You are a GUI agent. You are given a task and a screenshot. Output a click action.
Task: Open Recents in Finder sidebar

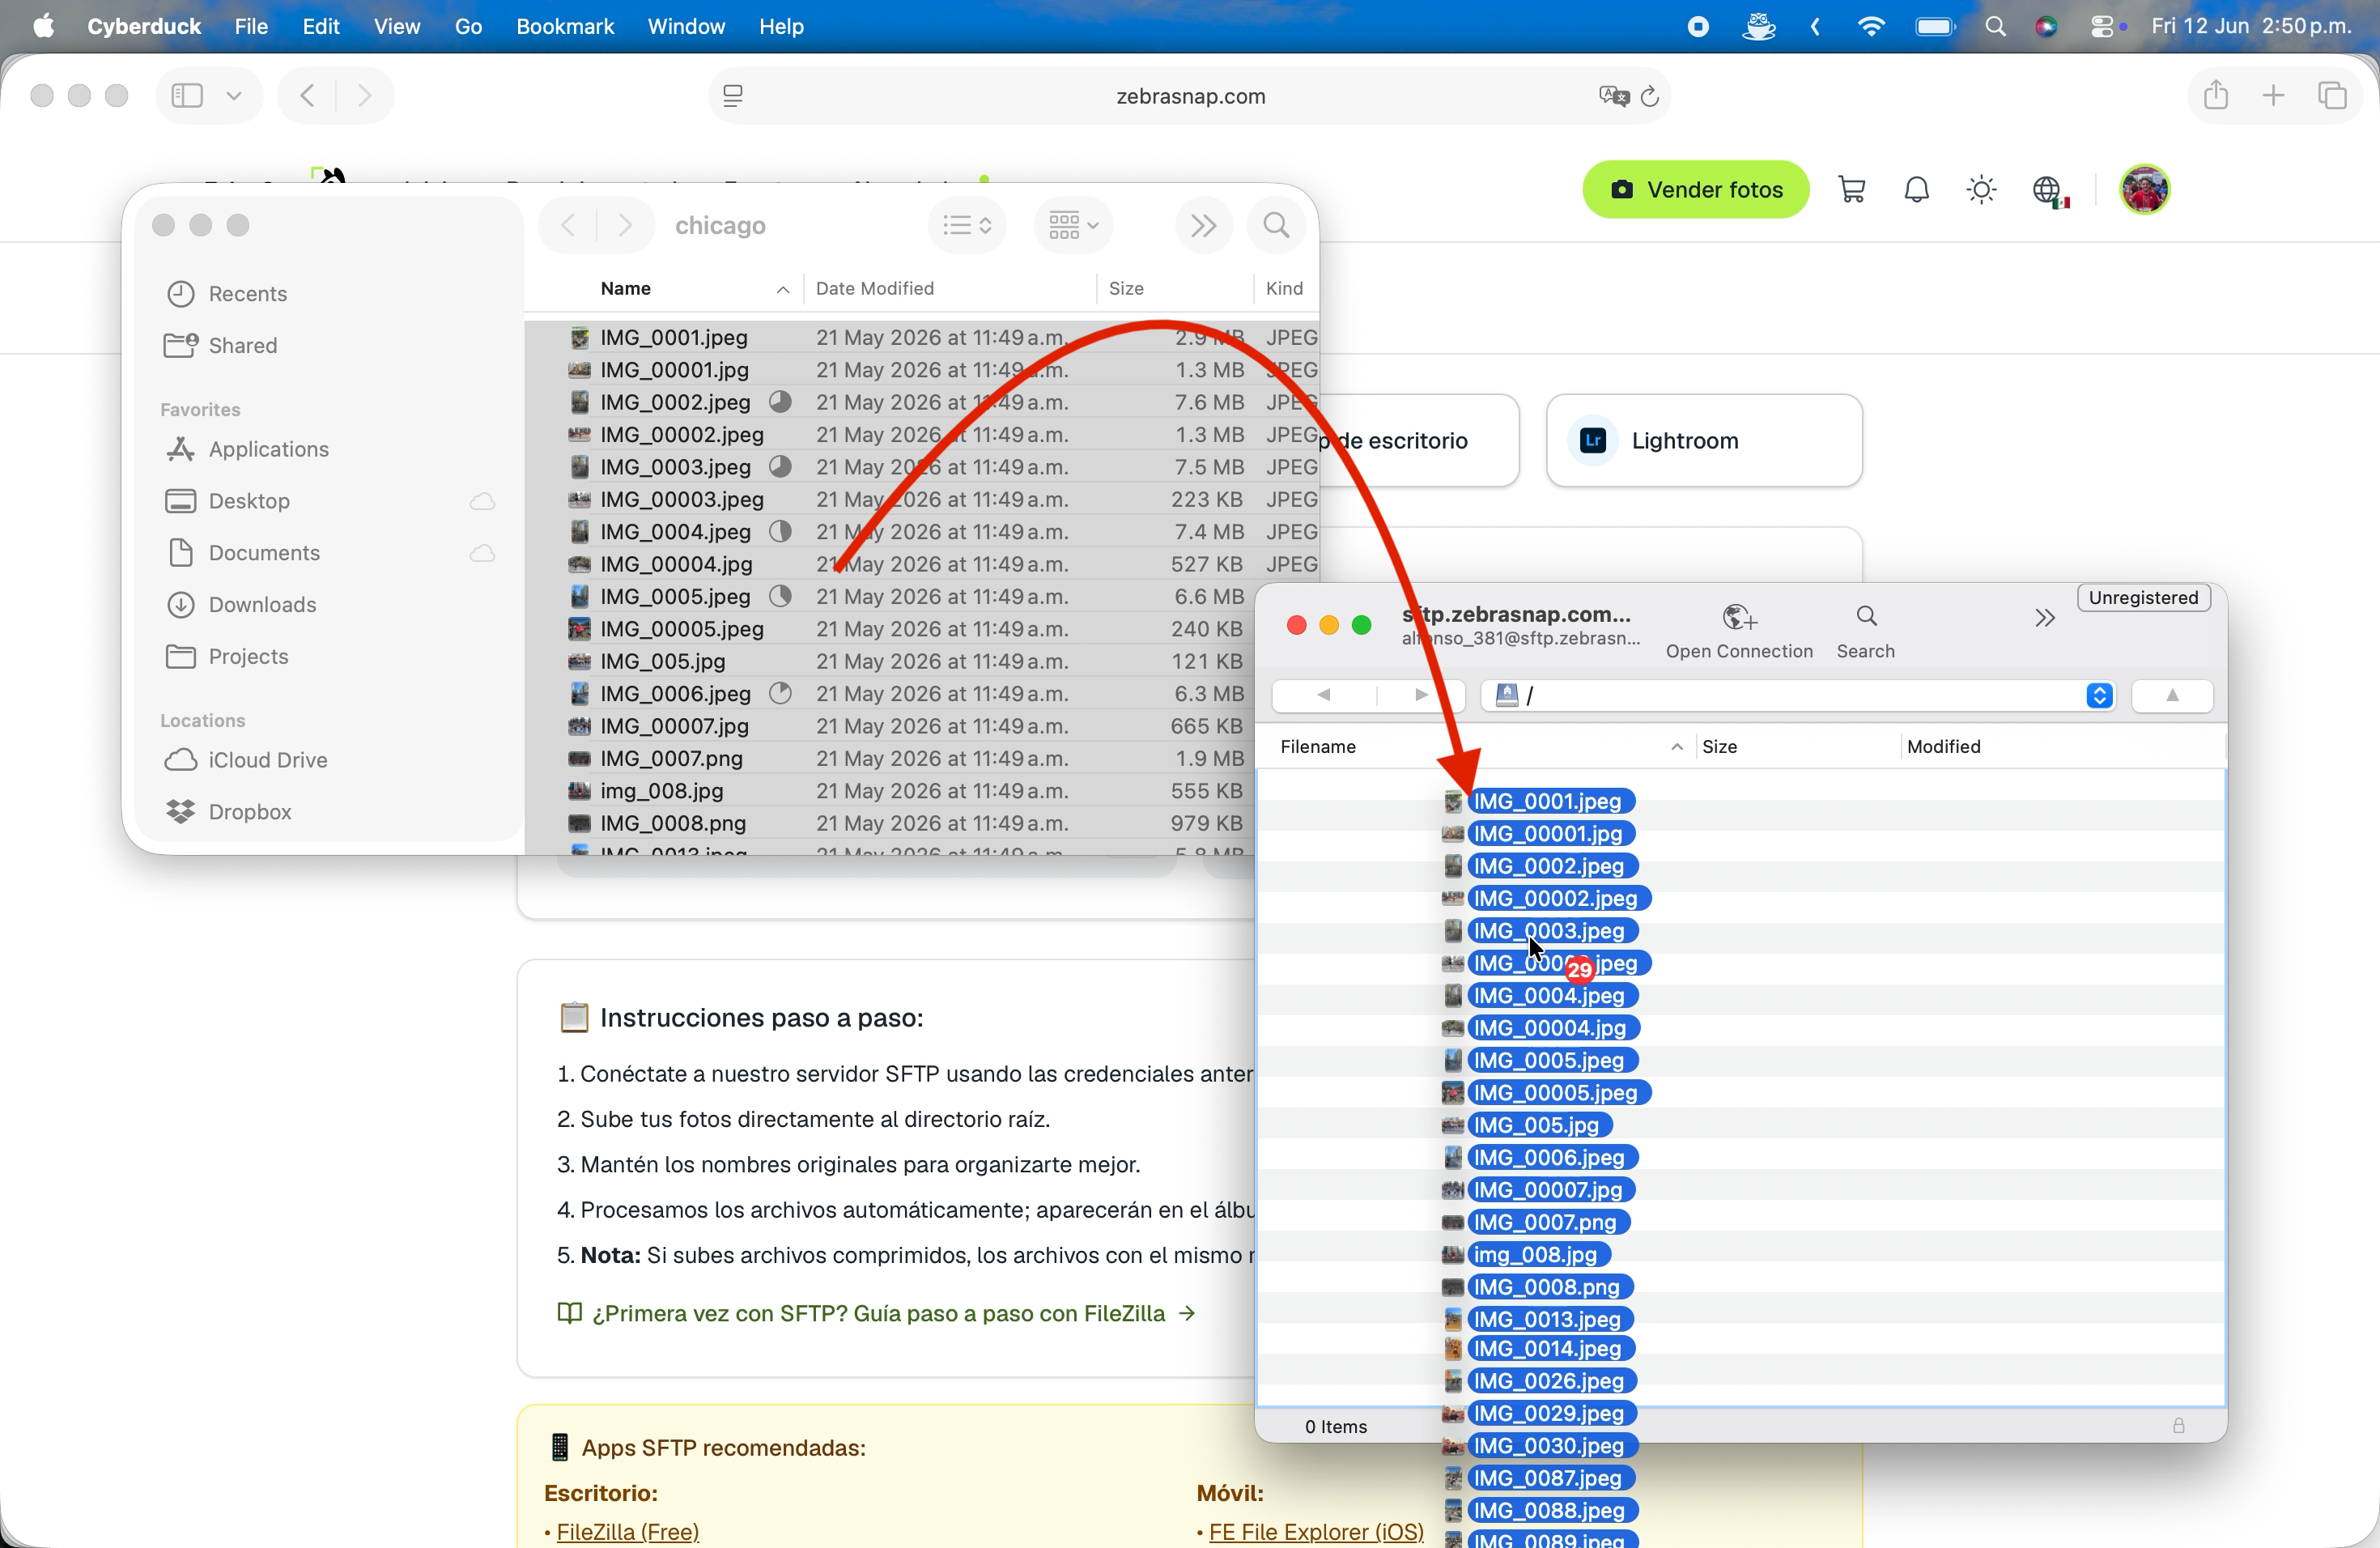[x=247, y=294]
